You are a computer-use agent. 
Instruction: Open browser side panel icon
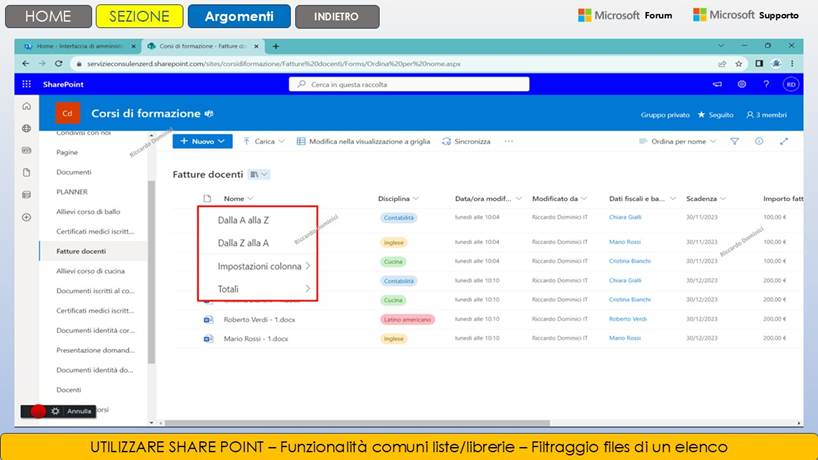(x=759, y=64)
